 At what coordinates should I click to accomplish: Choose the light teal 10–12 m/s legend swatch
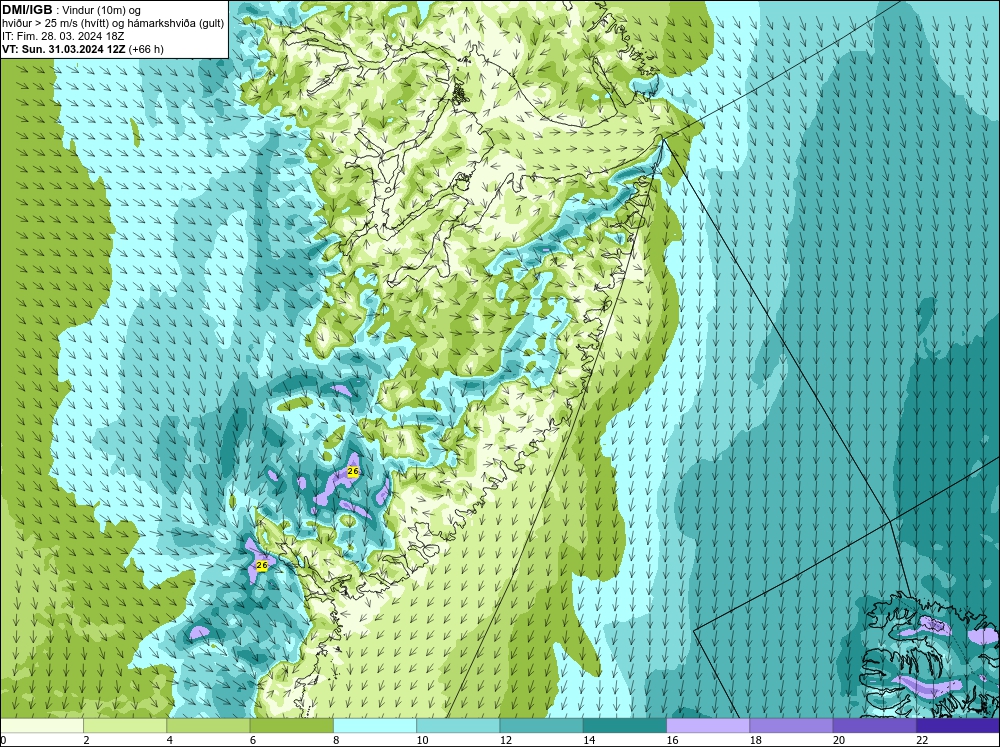pos(458,726)
